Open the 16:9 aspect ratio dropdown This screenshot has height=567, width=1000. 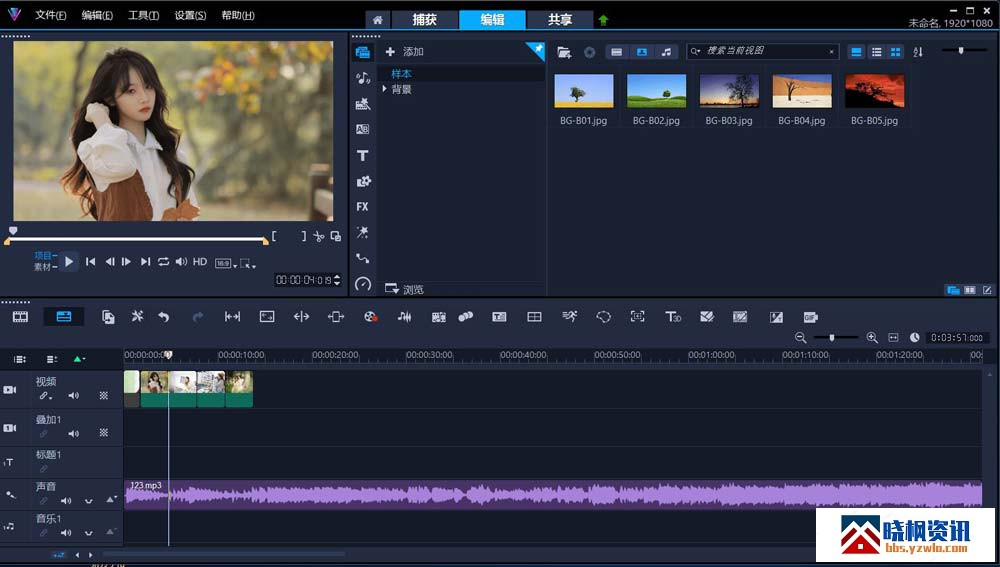click(226, 263)
